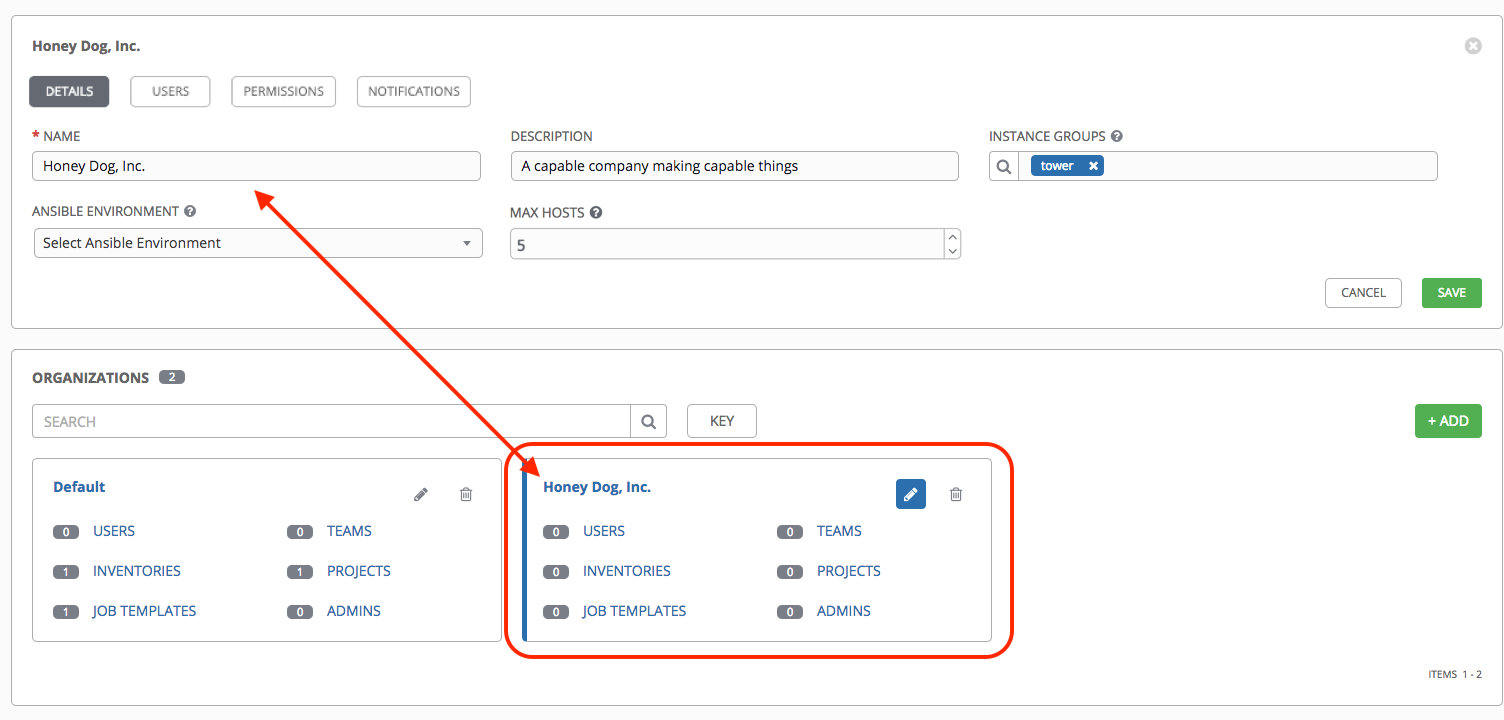Click the Ansible Environment help icon
Viewport: 1504px width, 720px height.
pos(190,212)
